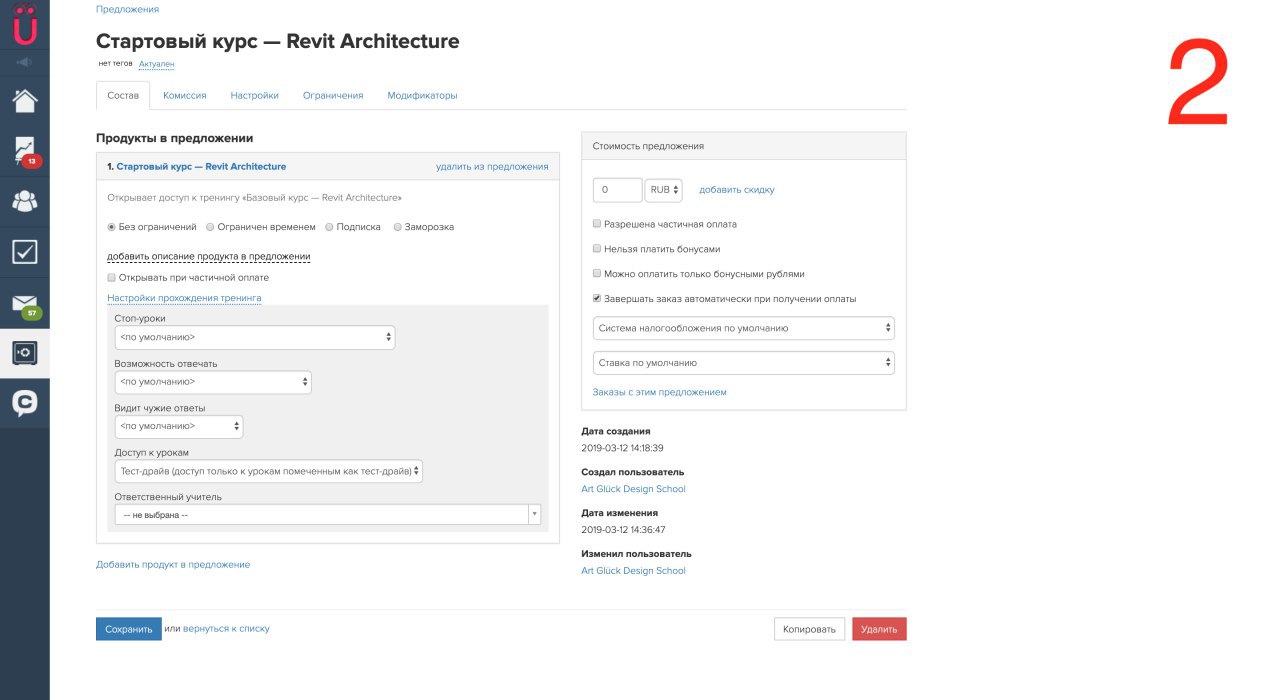
Task: Click the 'Копировать' button
Action: point(809,629)
